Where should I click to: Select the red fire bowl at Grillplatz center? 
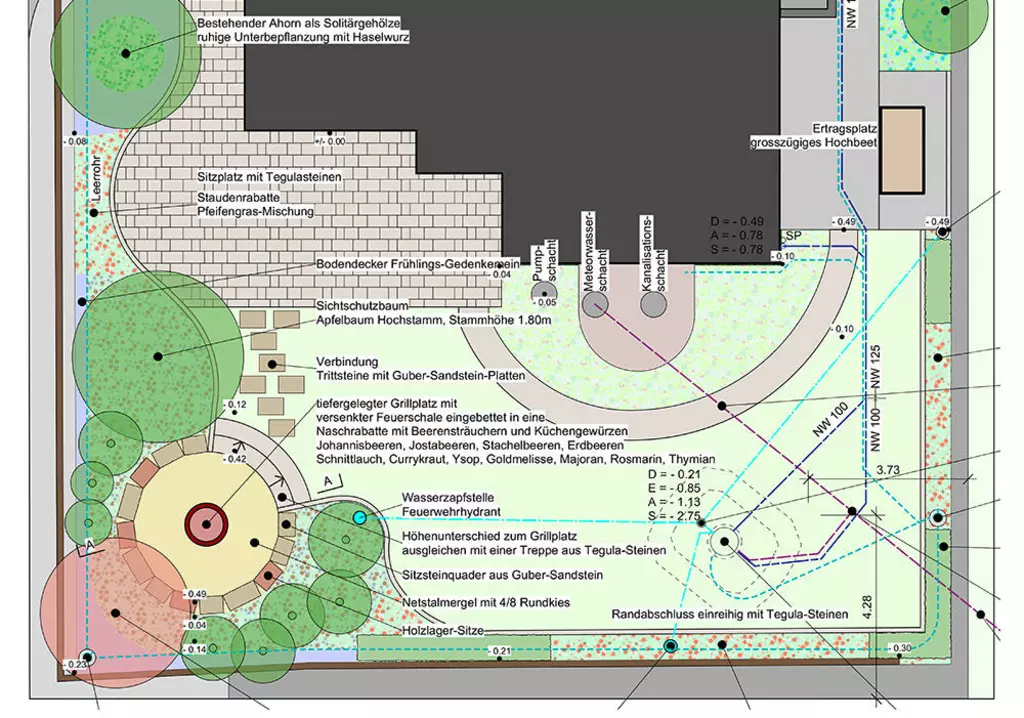[x=207, y=524]
